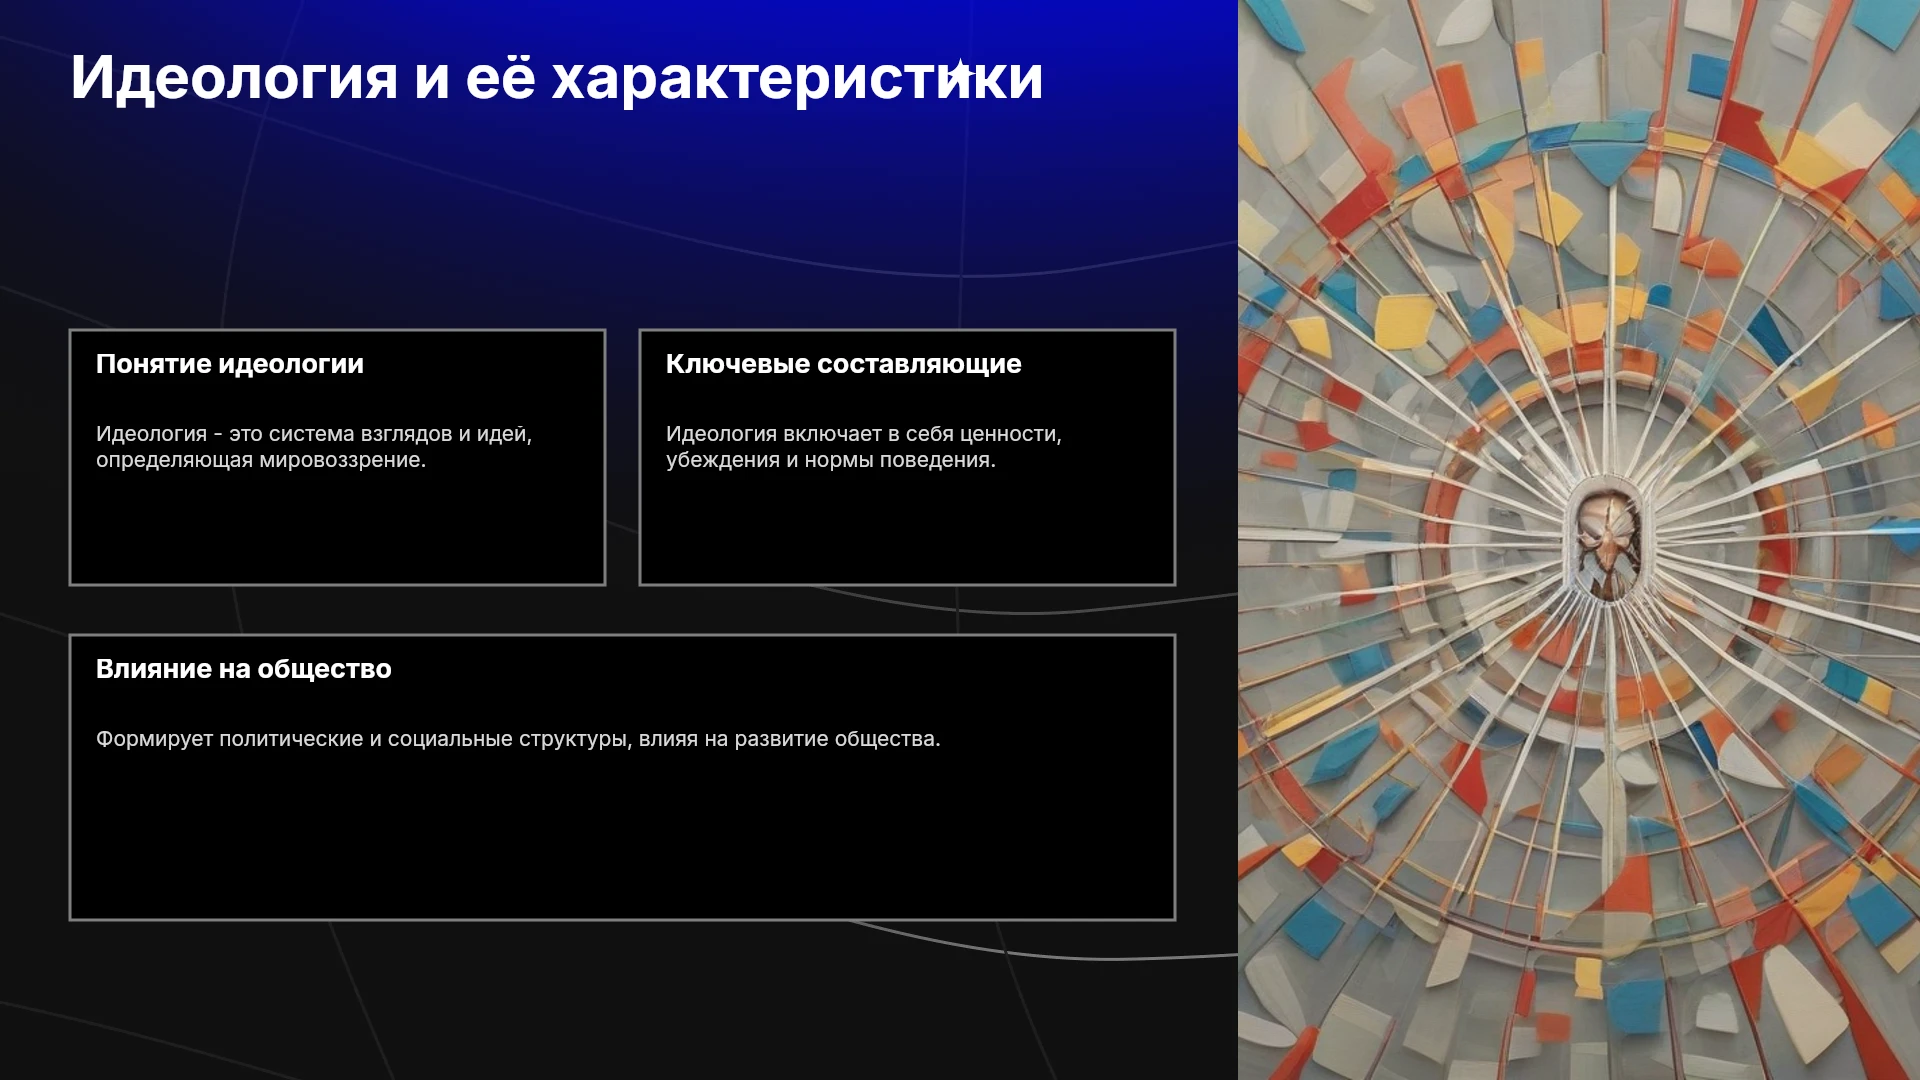Screen dimensions: 1920x1080
Task: Select the colorful mosaic artwork image
Action: (x=1579, y=540)
